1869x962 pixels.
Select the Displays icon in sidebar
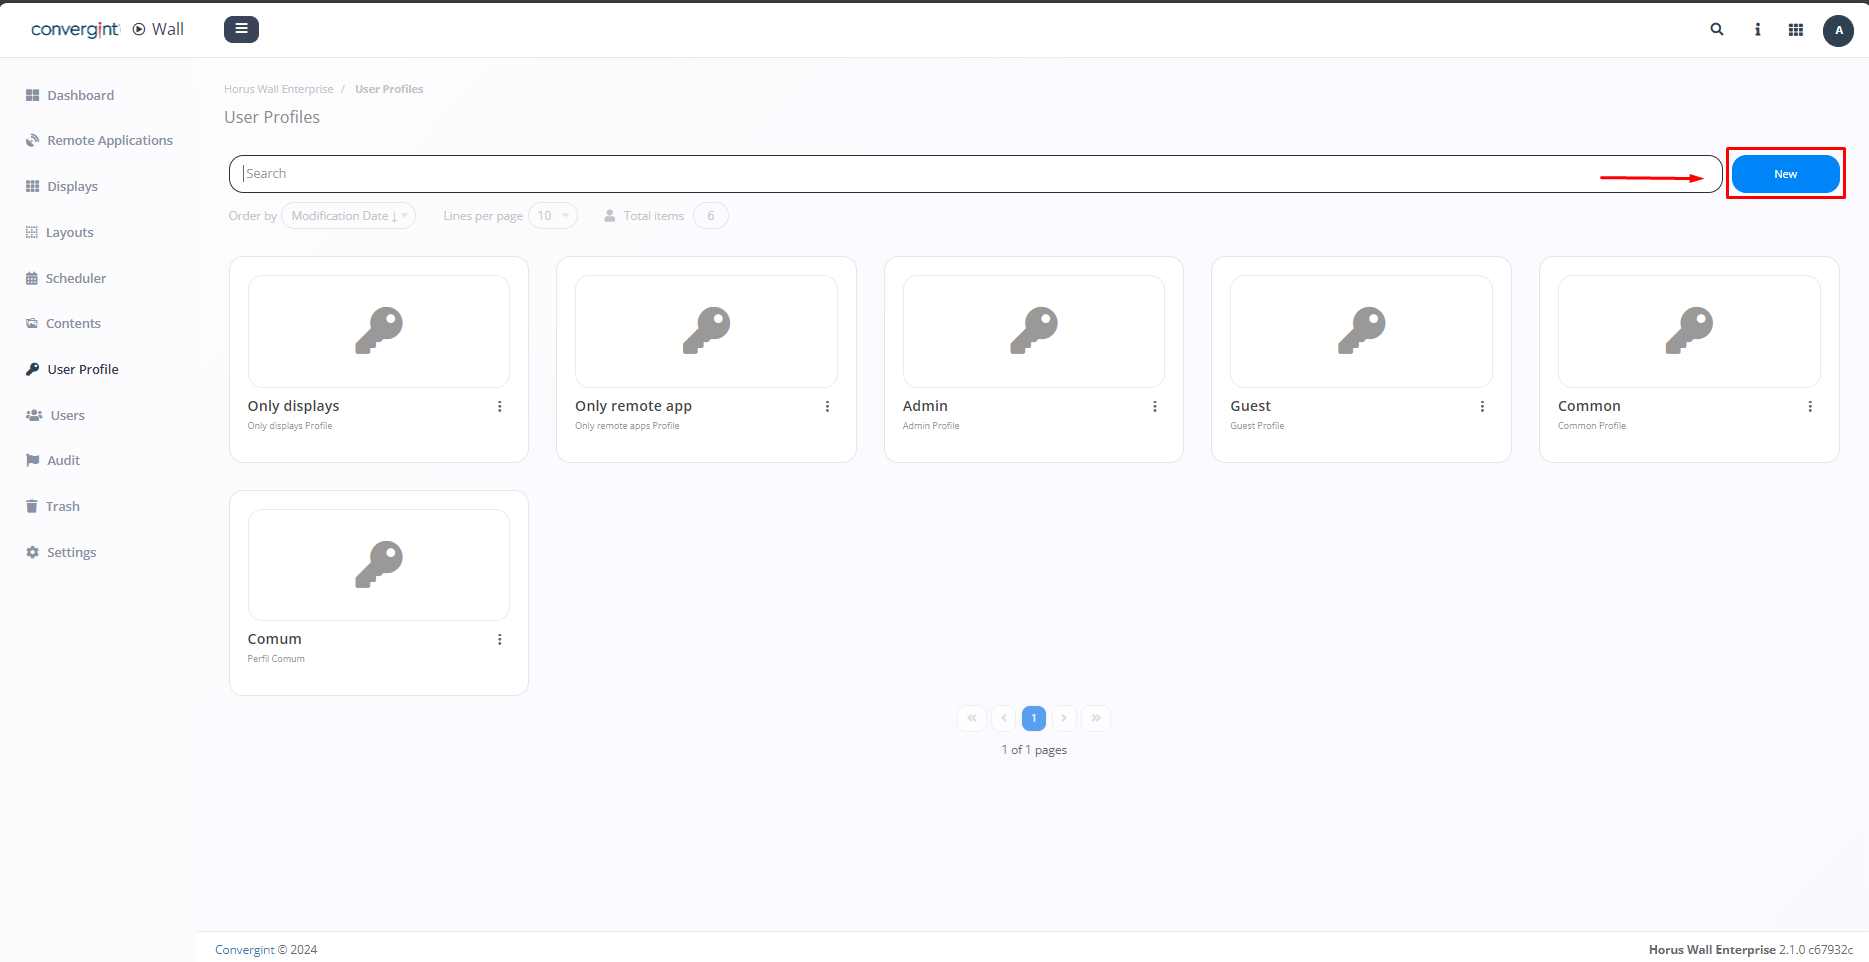point(33,186)
